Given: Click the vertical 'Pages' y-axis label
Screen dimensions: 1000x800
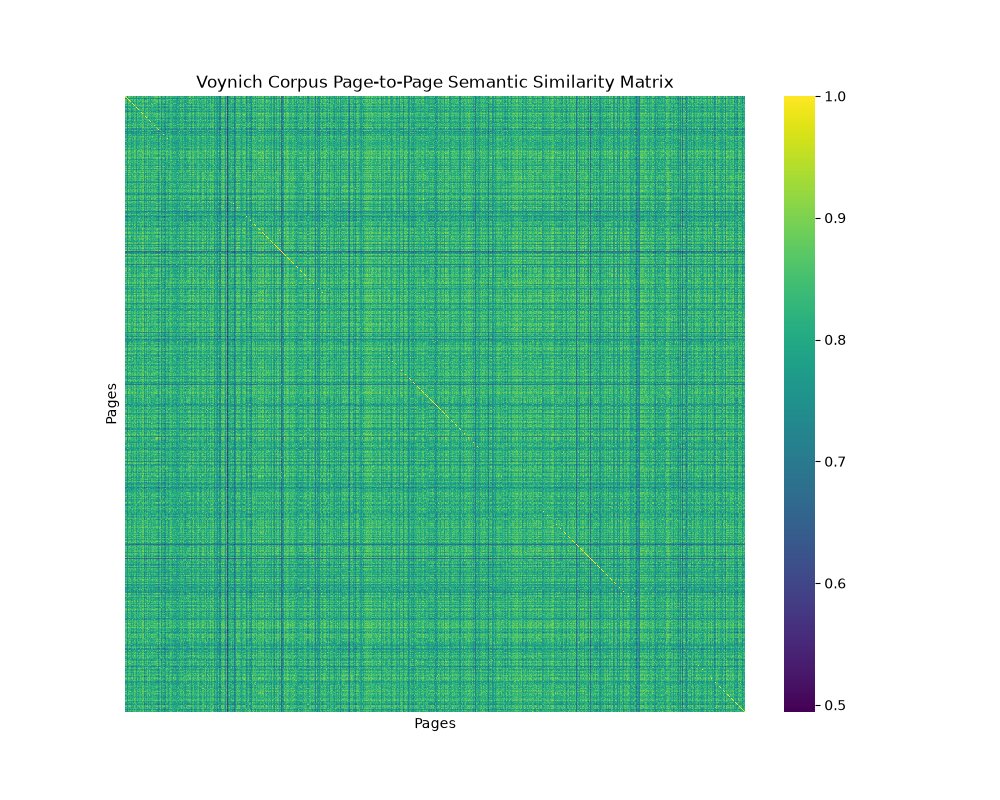Looking at the screenshot, I should tap(112, 403).
